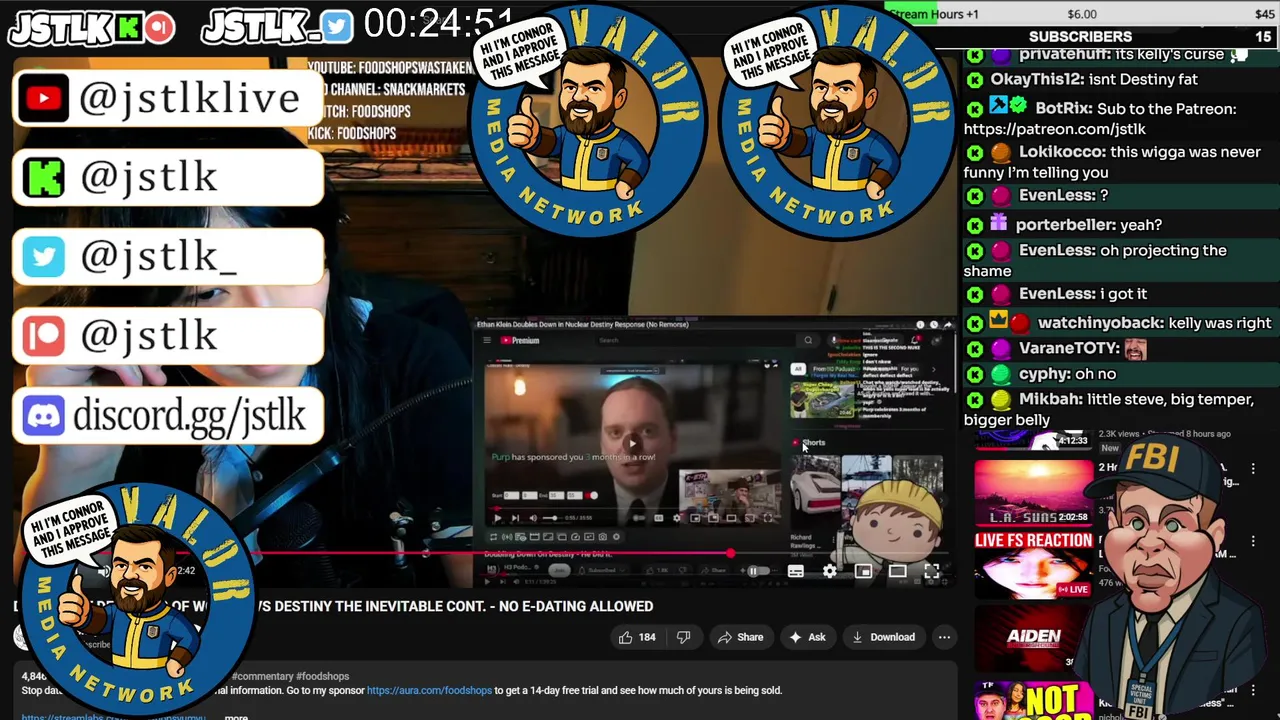The width and height of the screenshot is (1280, 720).
Task: Enter fullscreen on the outer video player
Action: 932,571
